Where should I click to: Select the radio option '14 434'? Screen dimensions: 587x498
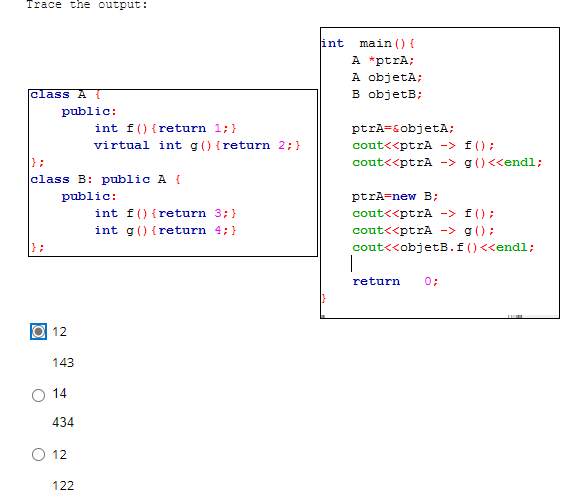[38, 395]
